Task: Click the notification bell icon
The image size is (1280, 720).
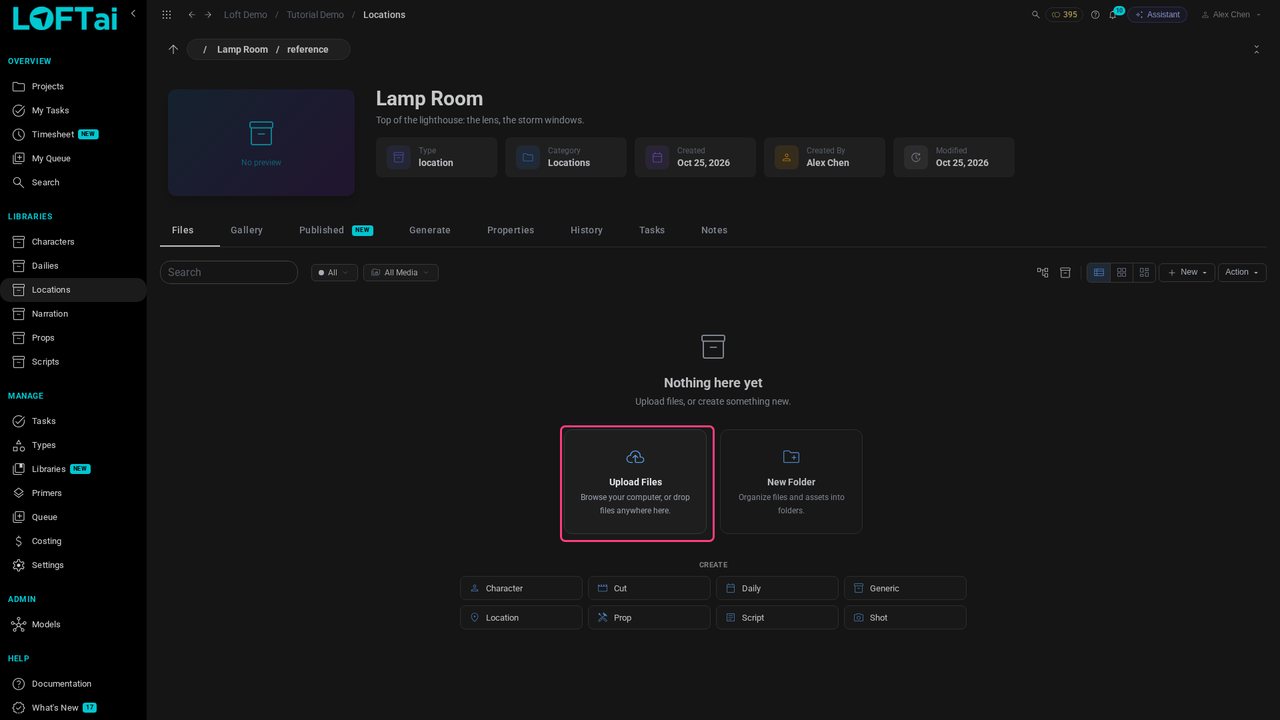Action: (1112, 15)
